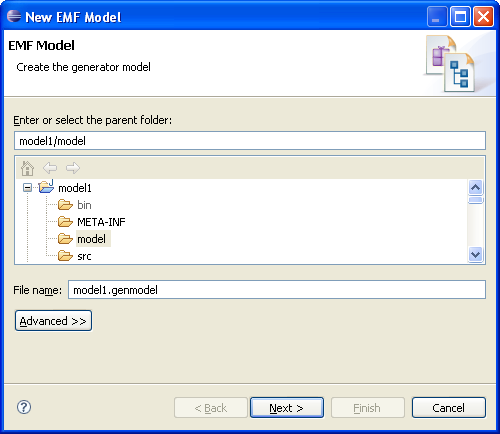500x434 pixels.
Task: Click the Home navigation icon
Action: click(x=27, y=168)
